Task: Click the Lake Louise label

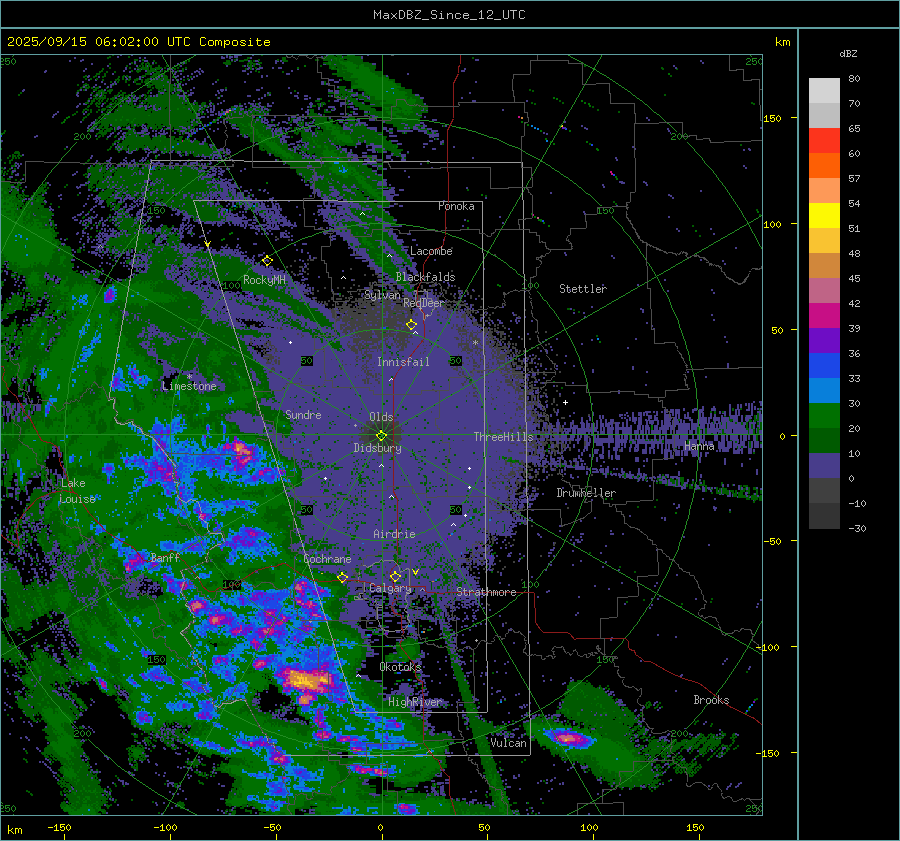Action: click(77, 491)
